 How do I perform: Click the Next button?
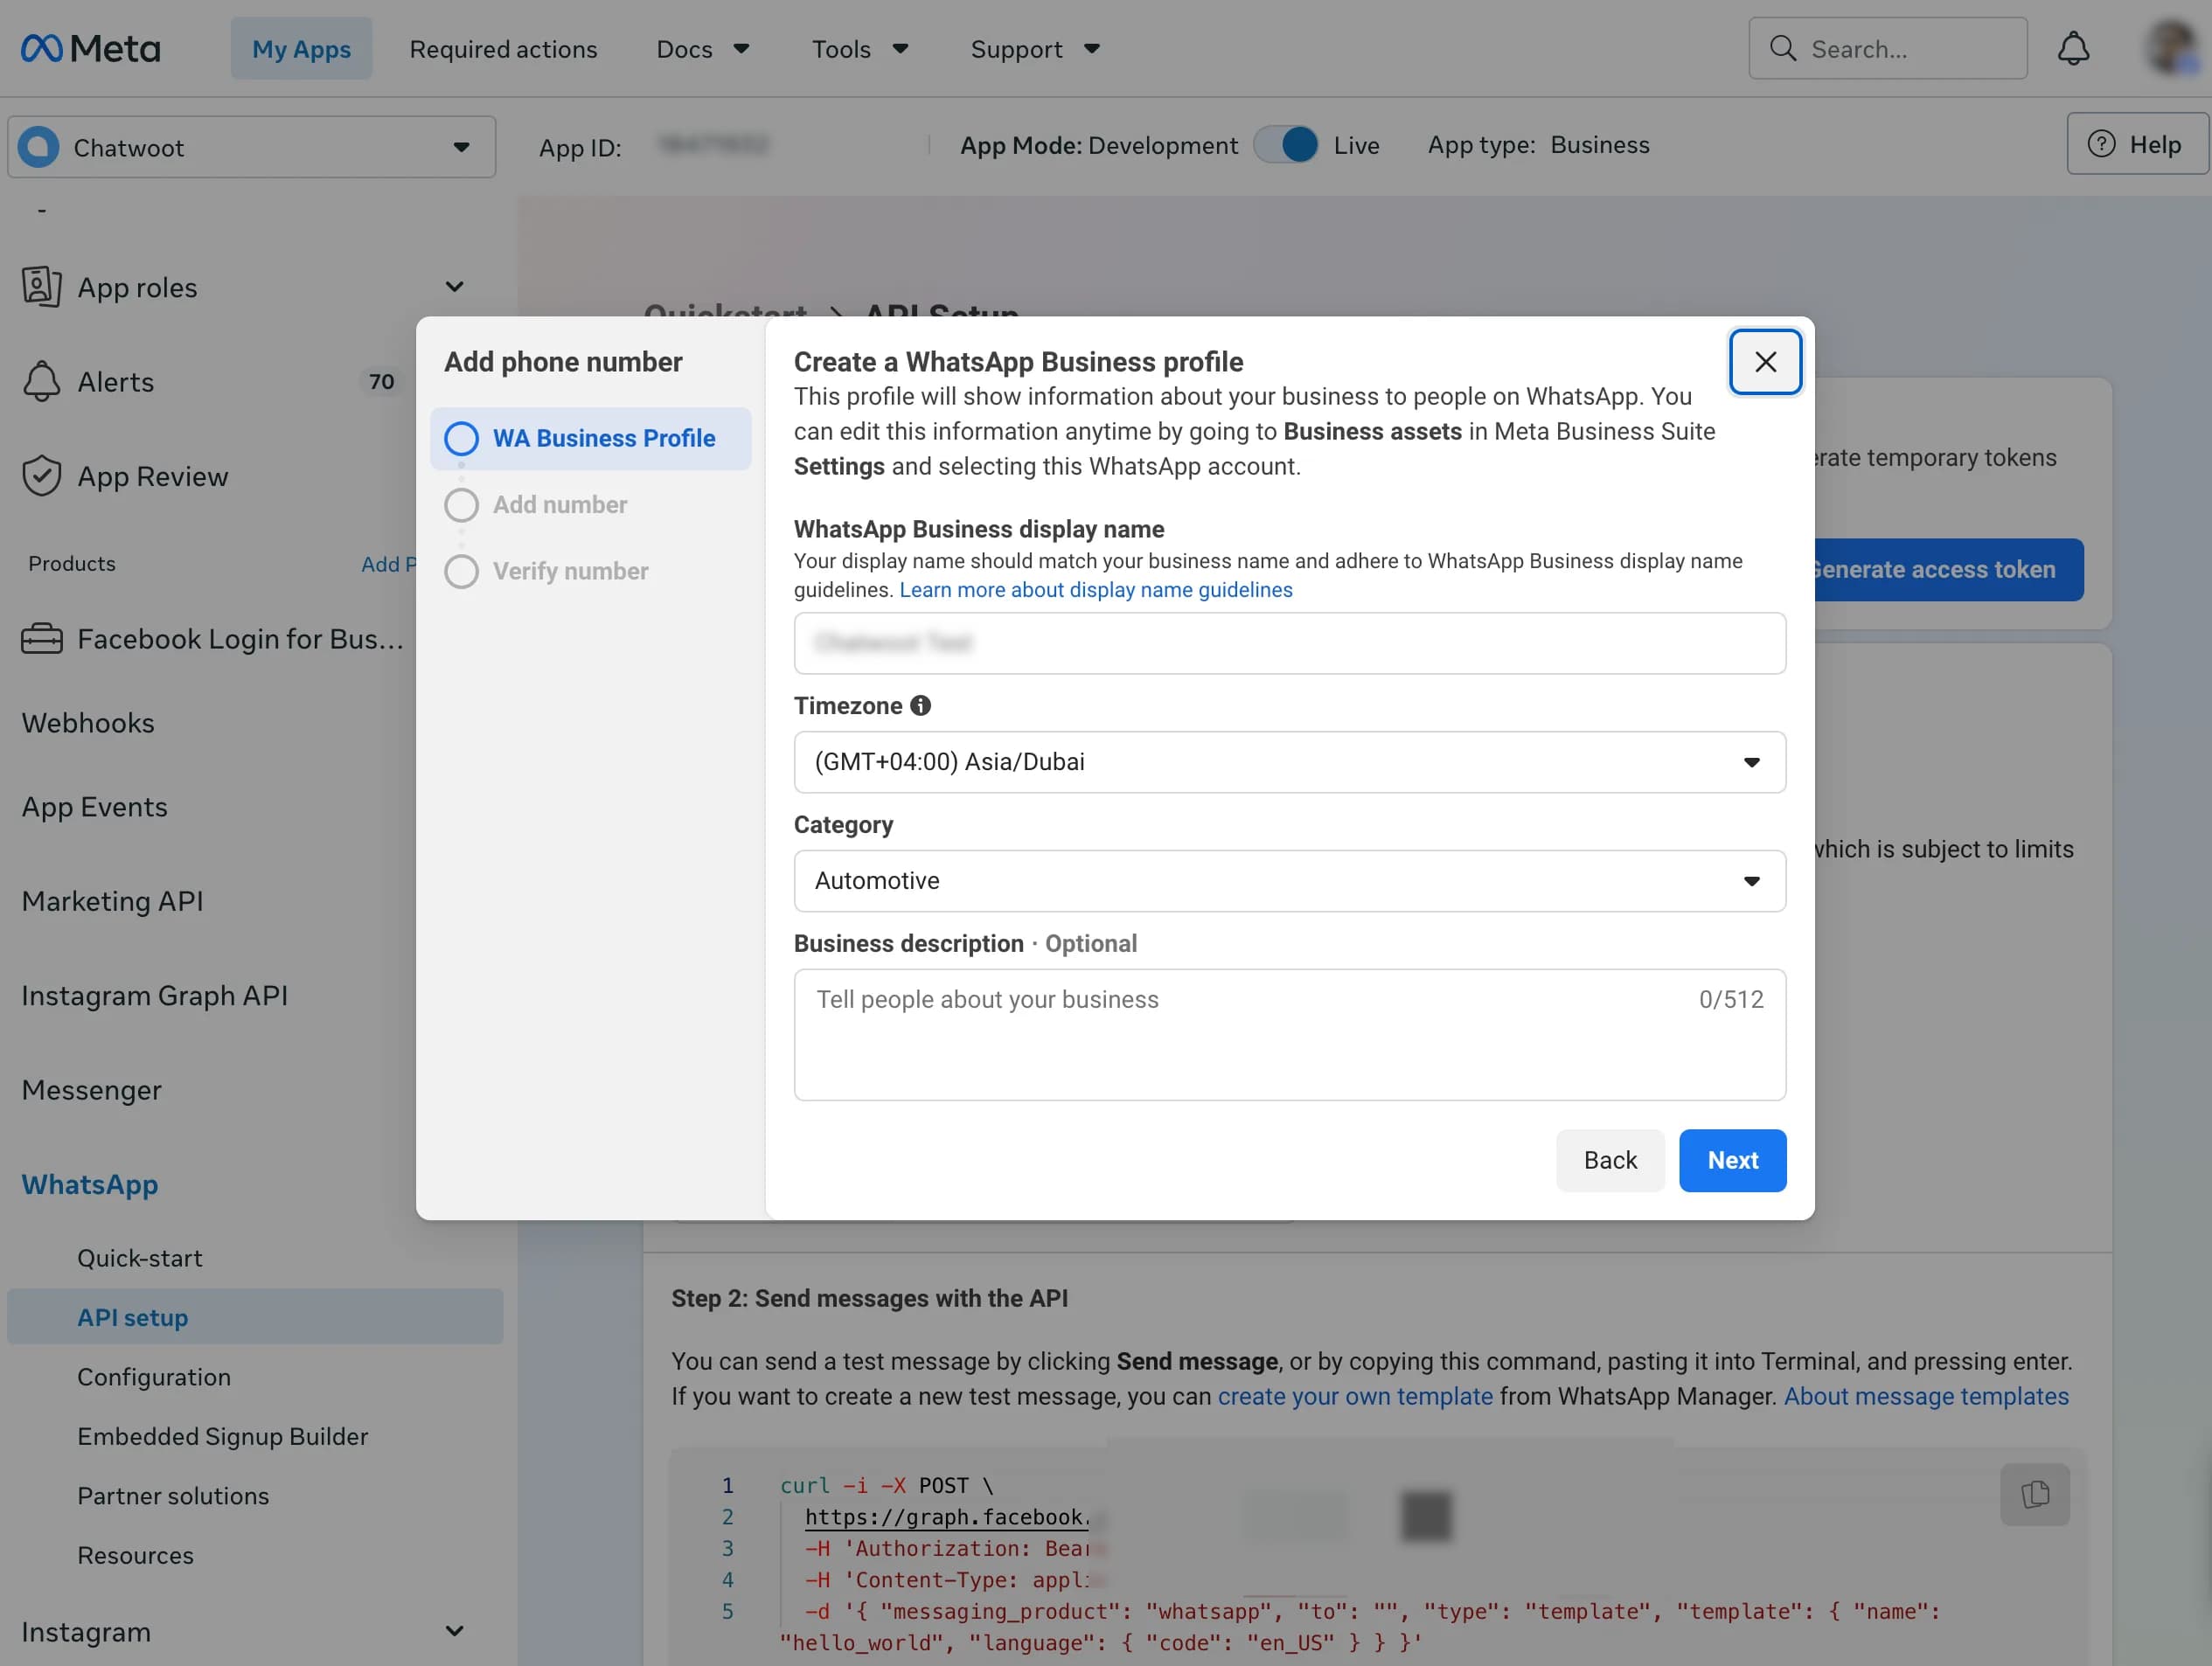coord(1732,1160)
